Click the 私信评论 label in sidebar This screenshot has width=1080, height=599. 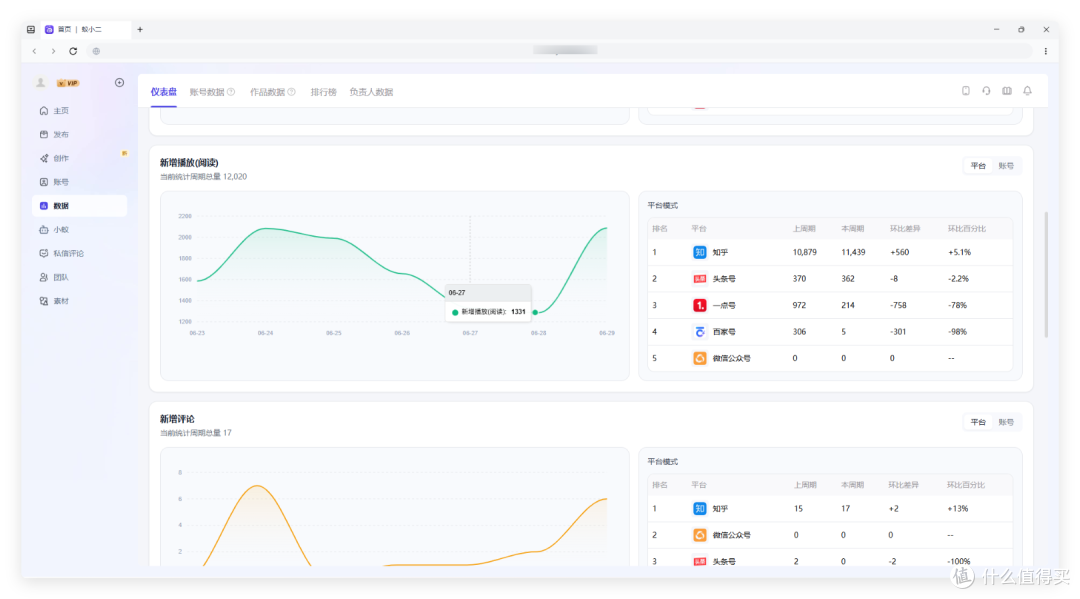(x=68, y=253)
